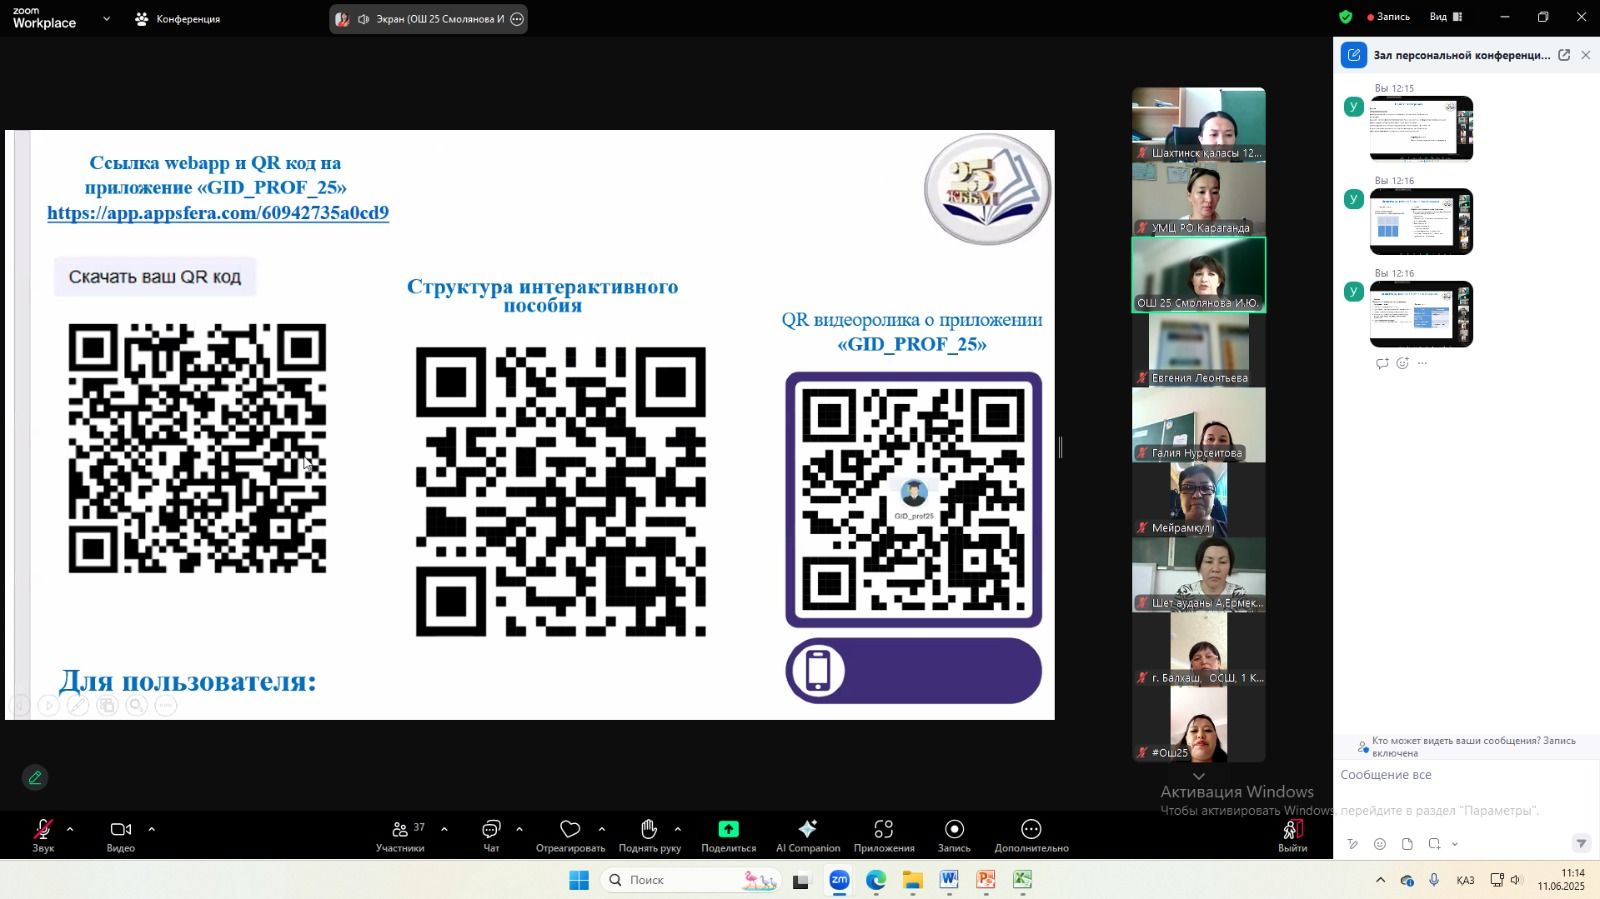Open Microsoft Edge from the taskbar
Viewport: 1600px width, 899px height.
(x=876, y=880)
